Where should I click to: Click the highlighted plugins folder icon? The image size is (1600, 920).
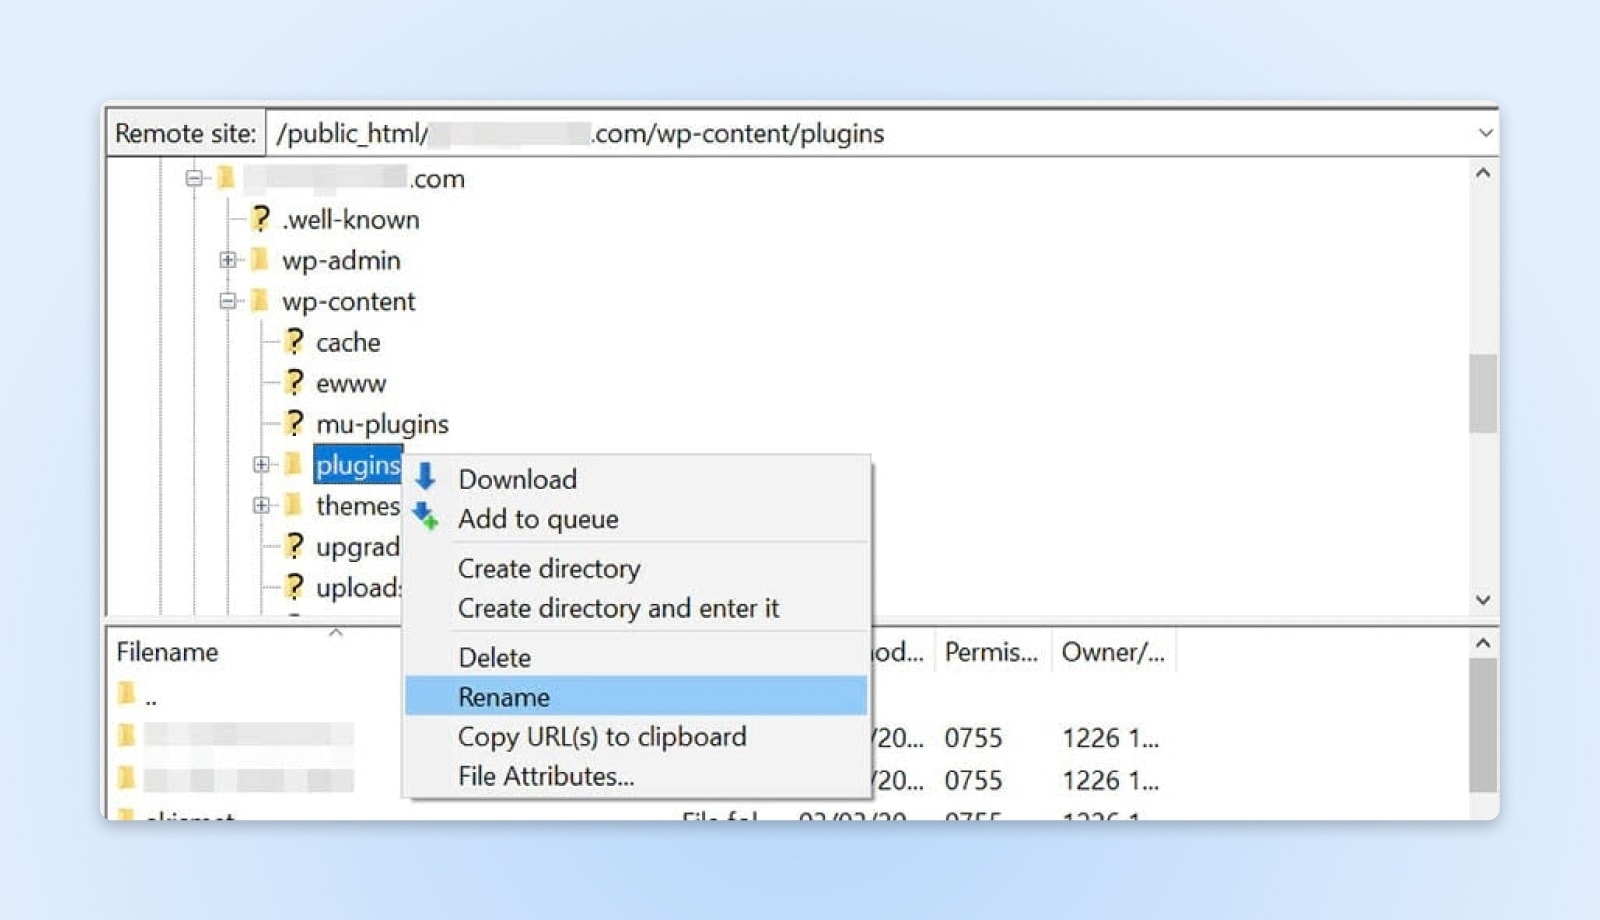(x=291, y=464)
